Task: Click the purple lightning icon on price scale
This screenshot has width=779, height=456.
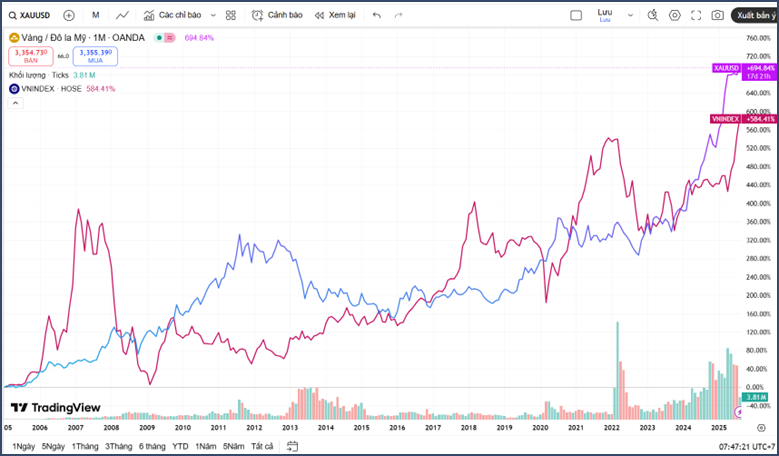Action: (740, 412)
